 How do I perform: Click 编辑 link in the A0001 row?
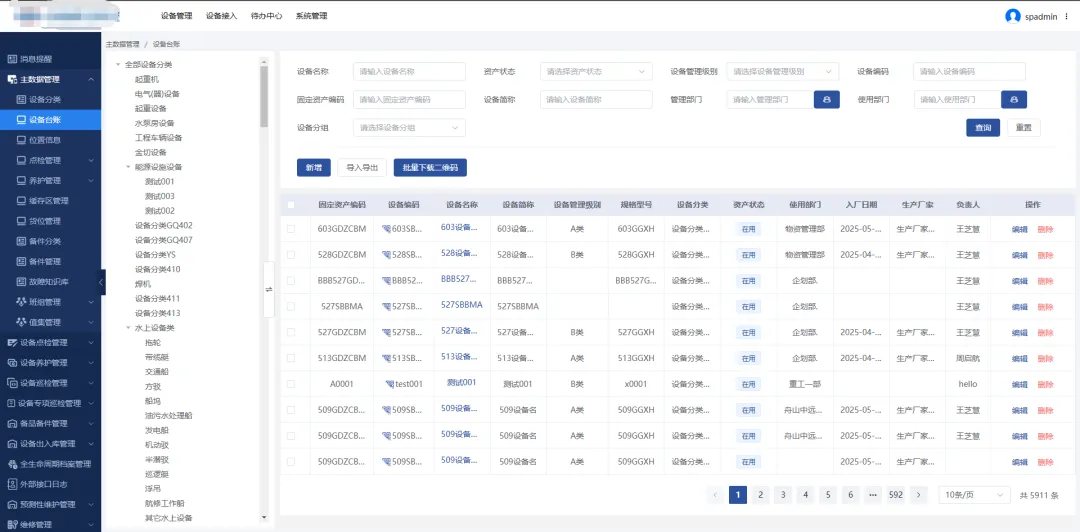(1019, 385)
